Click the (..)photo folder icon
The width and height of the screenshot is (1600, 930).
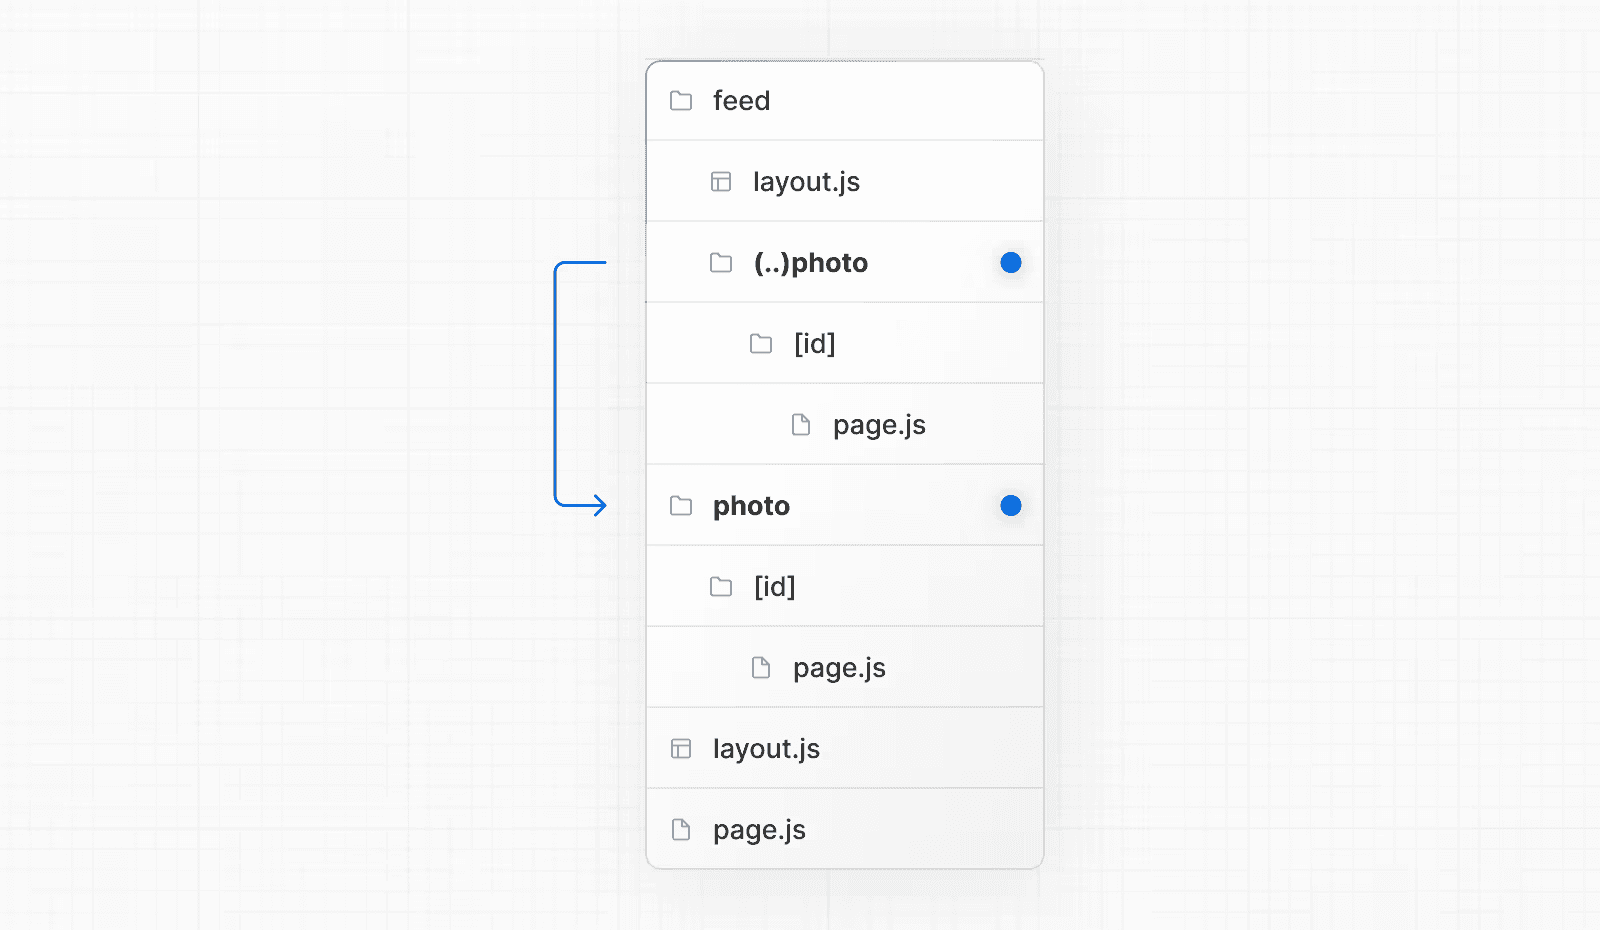pyautogui.click(x=721, y=263)
